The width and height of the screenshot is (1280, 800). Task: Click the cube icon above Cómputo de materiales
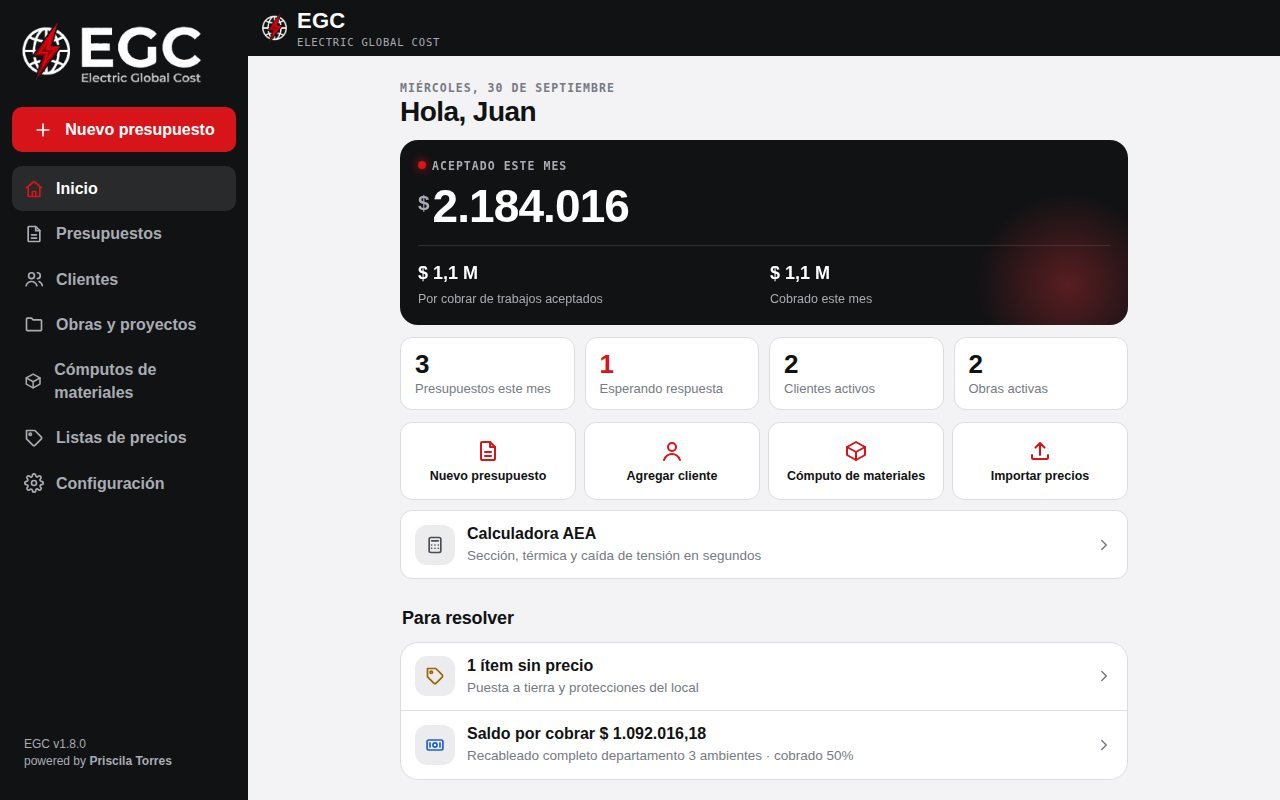coord(856,451)
